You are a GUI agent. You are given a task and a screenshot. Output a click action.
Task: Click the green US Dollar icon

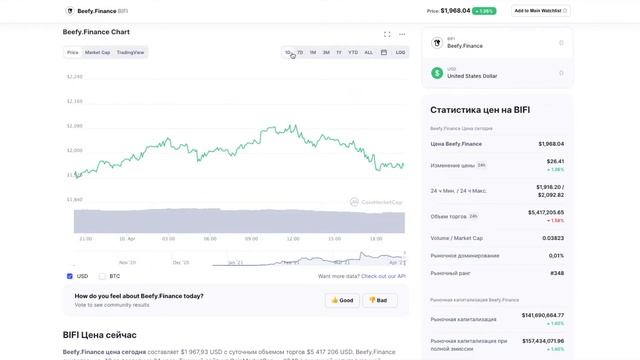click(x=437, y=73)
